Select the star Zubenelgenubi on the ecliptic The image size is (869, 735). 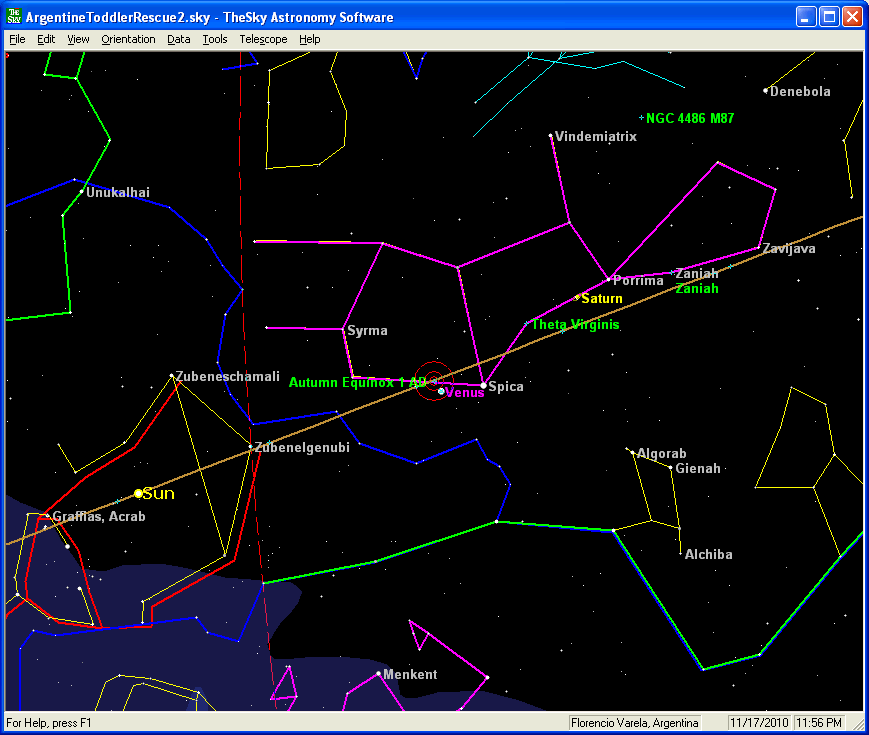(250, 447)
